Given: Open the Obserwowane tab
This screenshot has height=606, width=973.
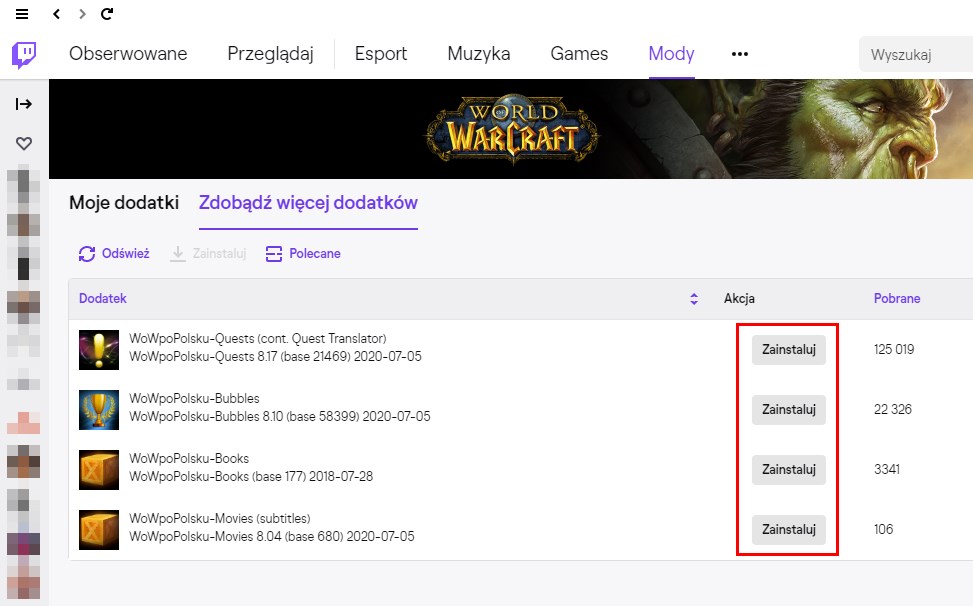Looking at the screenshot, I should click(x=128, y=54).
